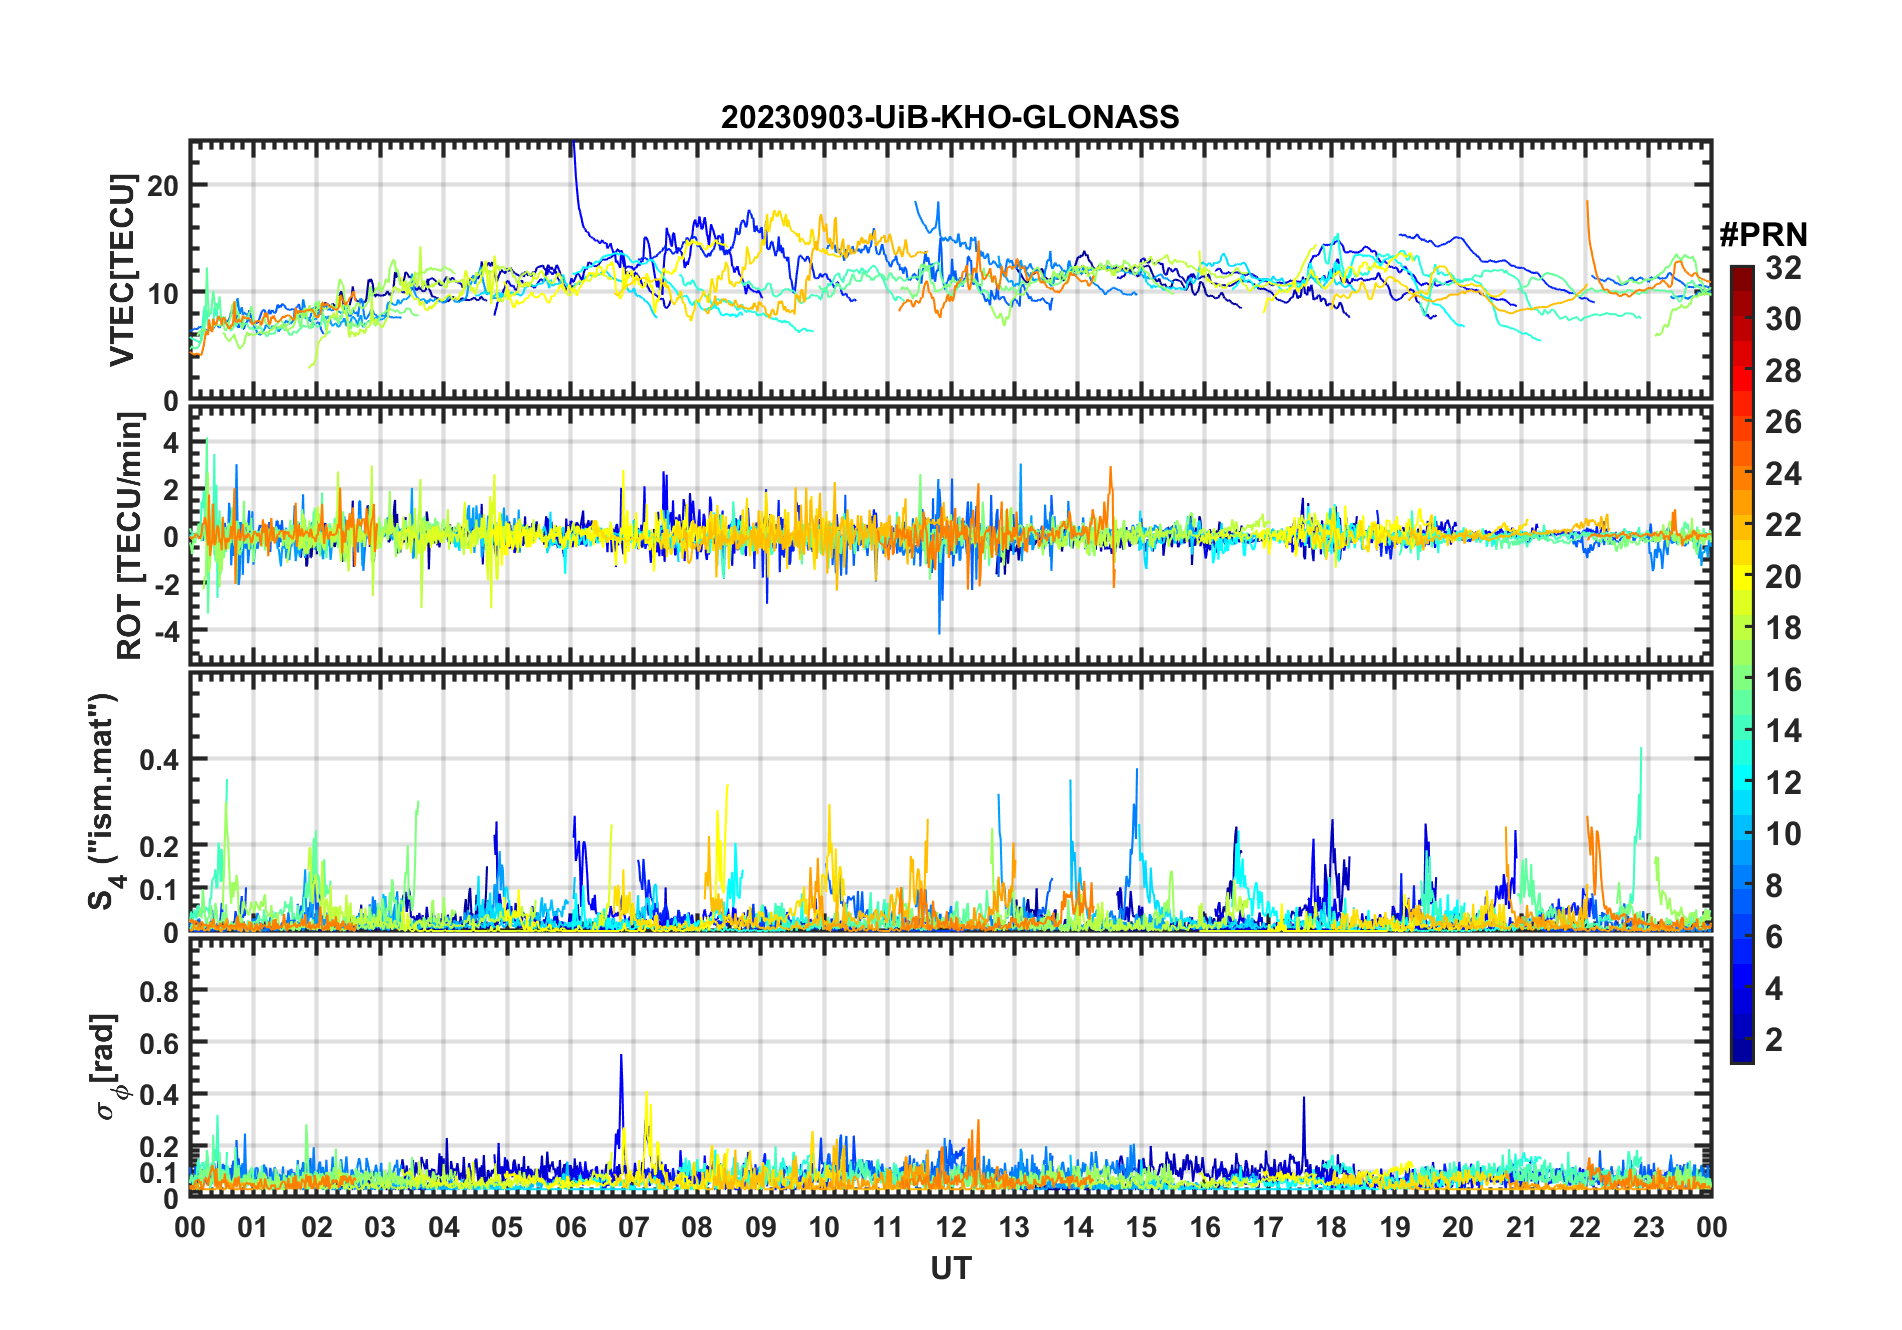Click the 23 hour tick on the UT axis
1902x1330 pixels.
(x=1648, y=1227)
